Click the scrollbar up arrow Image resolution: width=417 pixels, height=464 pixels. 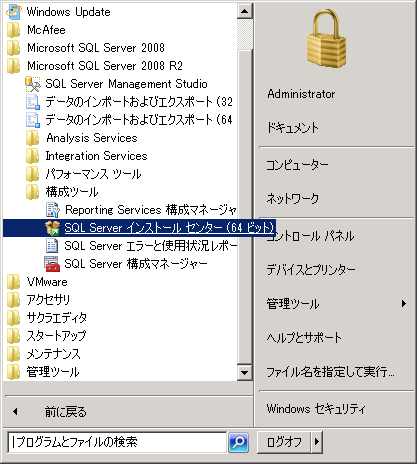[x=245, y=11]
